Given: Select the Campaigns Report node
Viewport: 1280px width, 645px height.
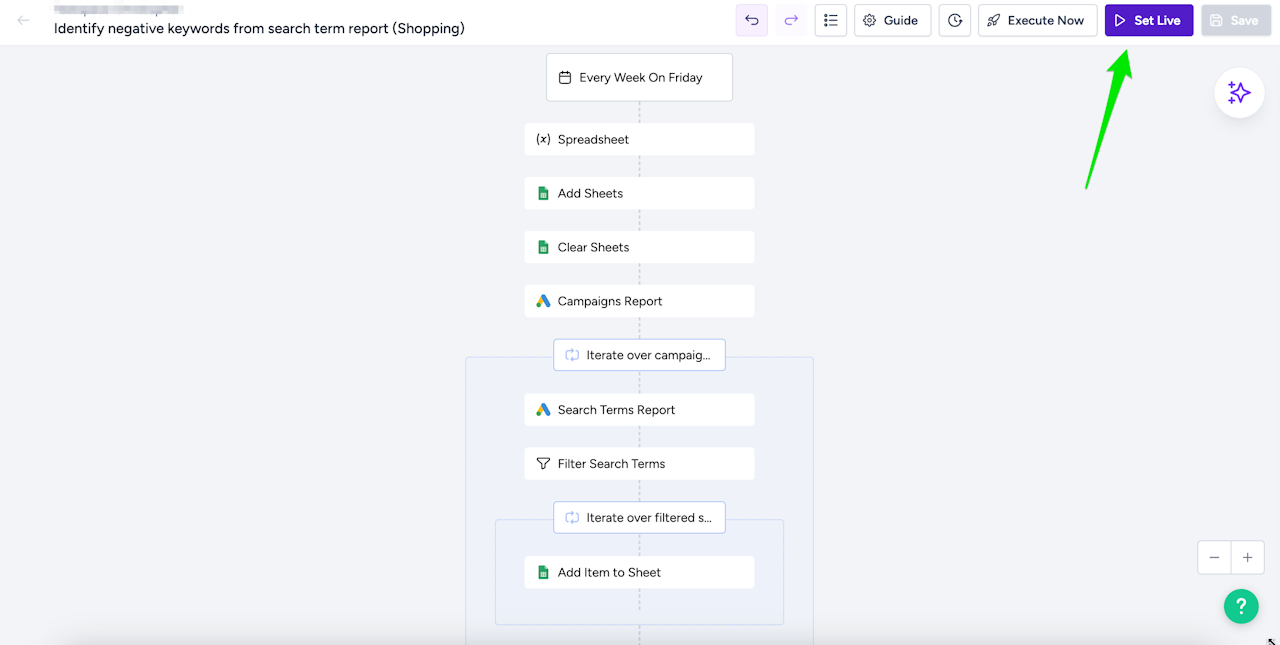Looking at the screenshot, I should tap(639, 301).
